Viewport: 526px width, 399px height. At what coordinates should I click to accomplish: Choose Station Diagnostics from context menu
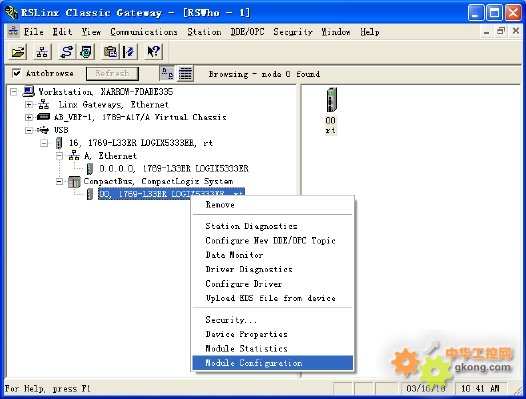(x=272, y=226)
